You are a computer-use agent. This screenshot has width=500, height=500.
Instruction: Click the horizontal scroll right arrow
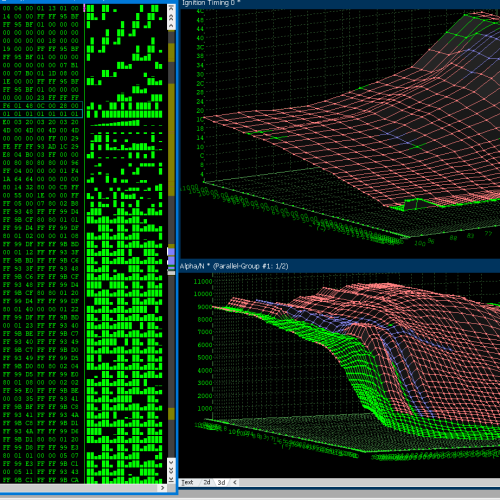click(162, 488)
